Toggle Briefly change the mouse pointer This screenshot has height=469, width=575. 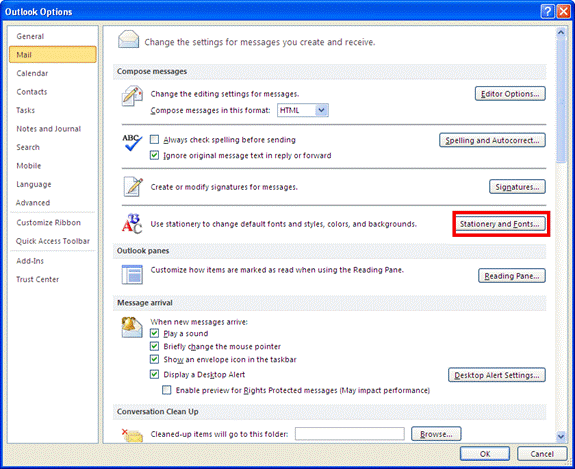pyautogui.click(x=154, y=346)
